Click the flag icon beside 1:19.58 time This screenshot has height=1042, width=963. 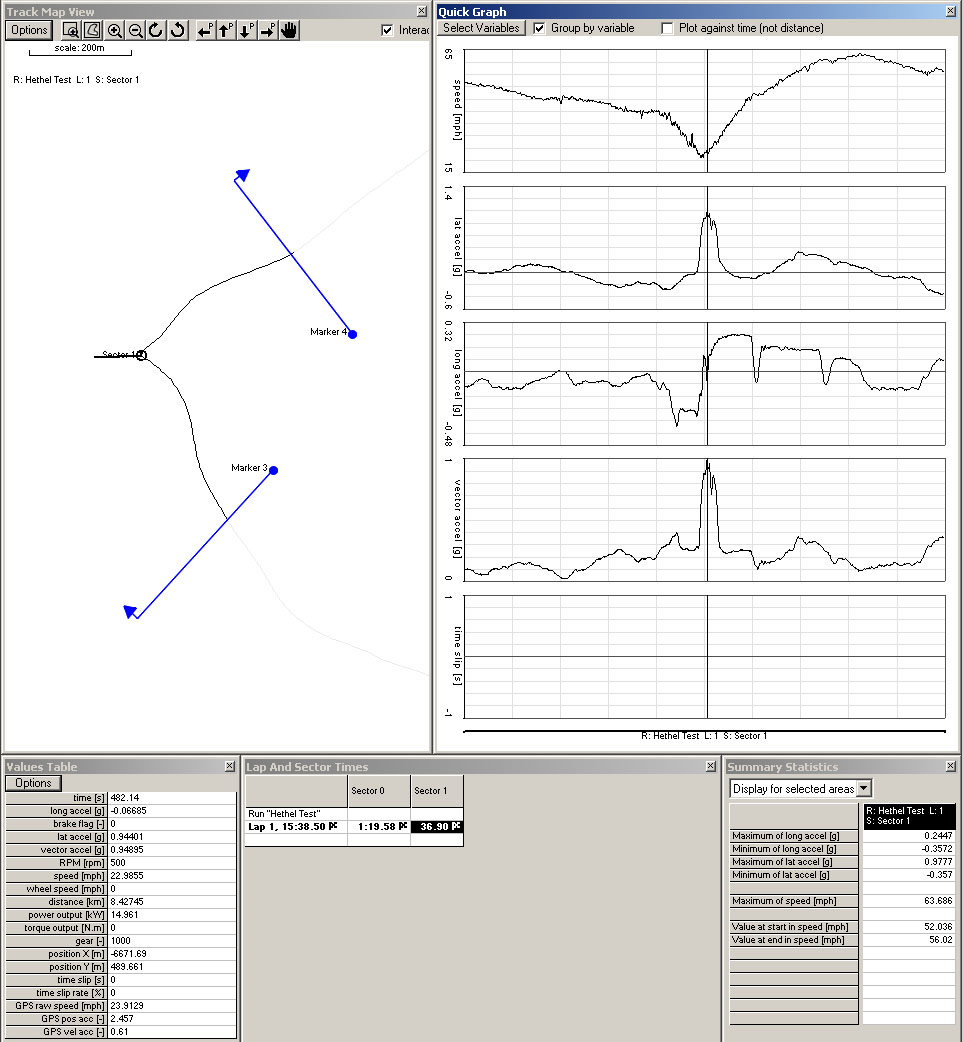[x=403, y=826]
